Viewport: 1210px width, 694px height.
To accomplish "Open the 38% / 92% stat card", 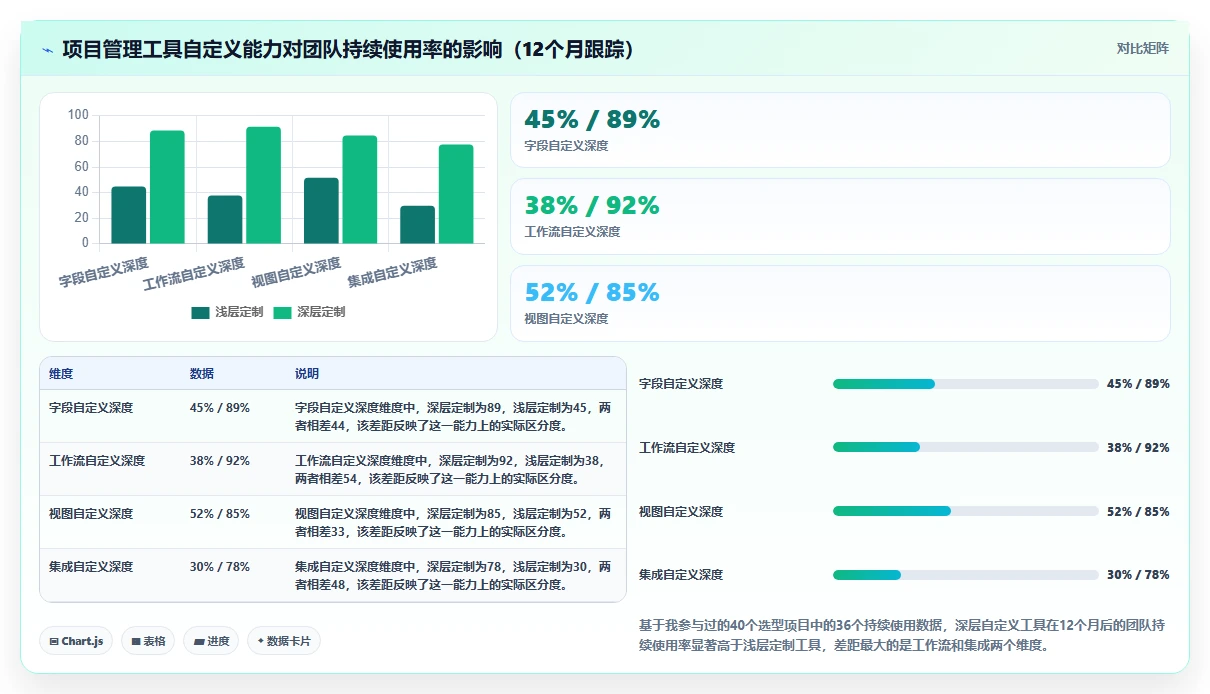I will coord(840,217).
